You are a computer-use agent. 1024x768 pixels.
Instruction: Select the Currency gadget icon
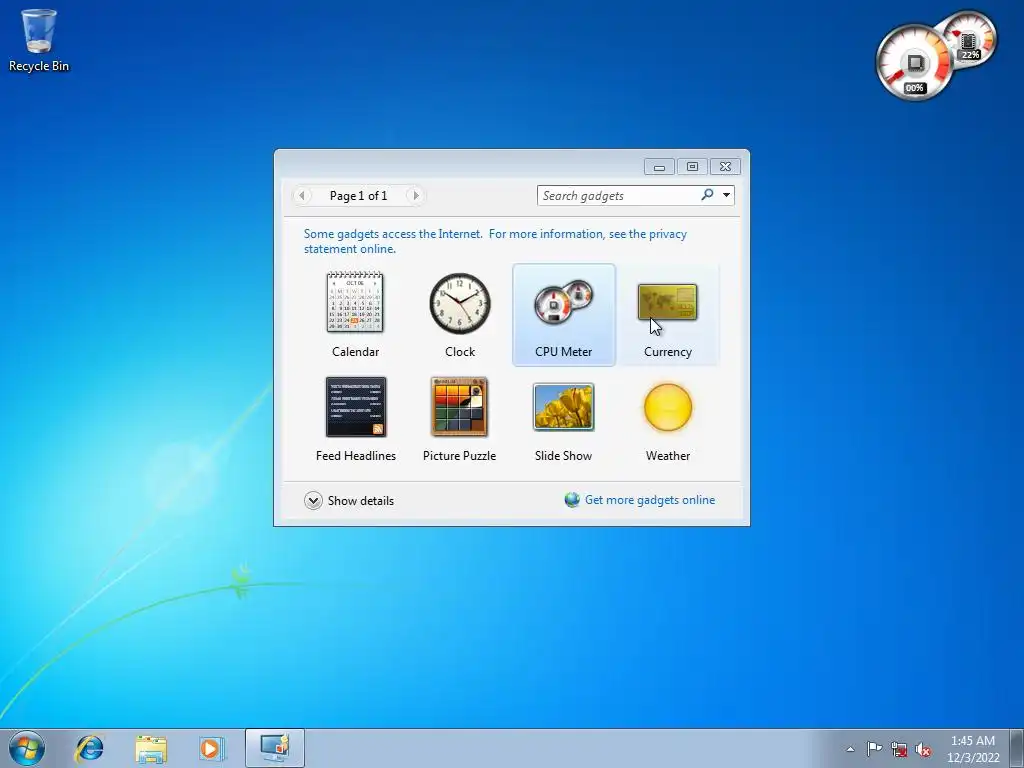coord(667,302)
